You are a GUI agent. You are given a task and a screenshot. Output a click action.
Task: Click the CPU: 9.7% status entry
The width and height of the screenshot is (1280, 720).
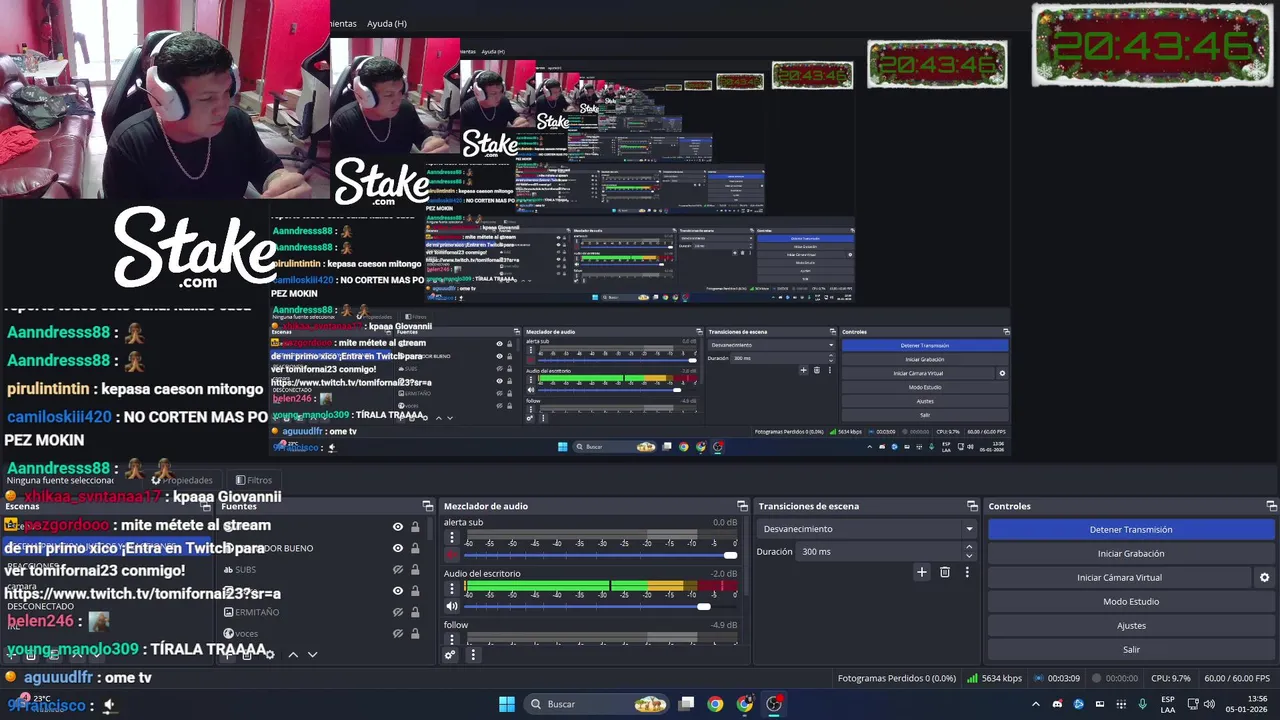point(1171,678)
